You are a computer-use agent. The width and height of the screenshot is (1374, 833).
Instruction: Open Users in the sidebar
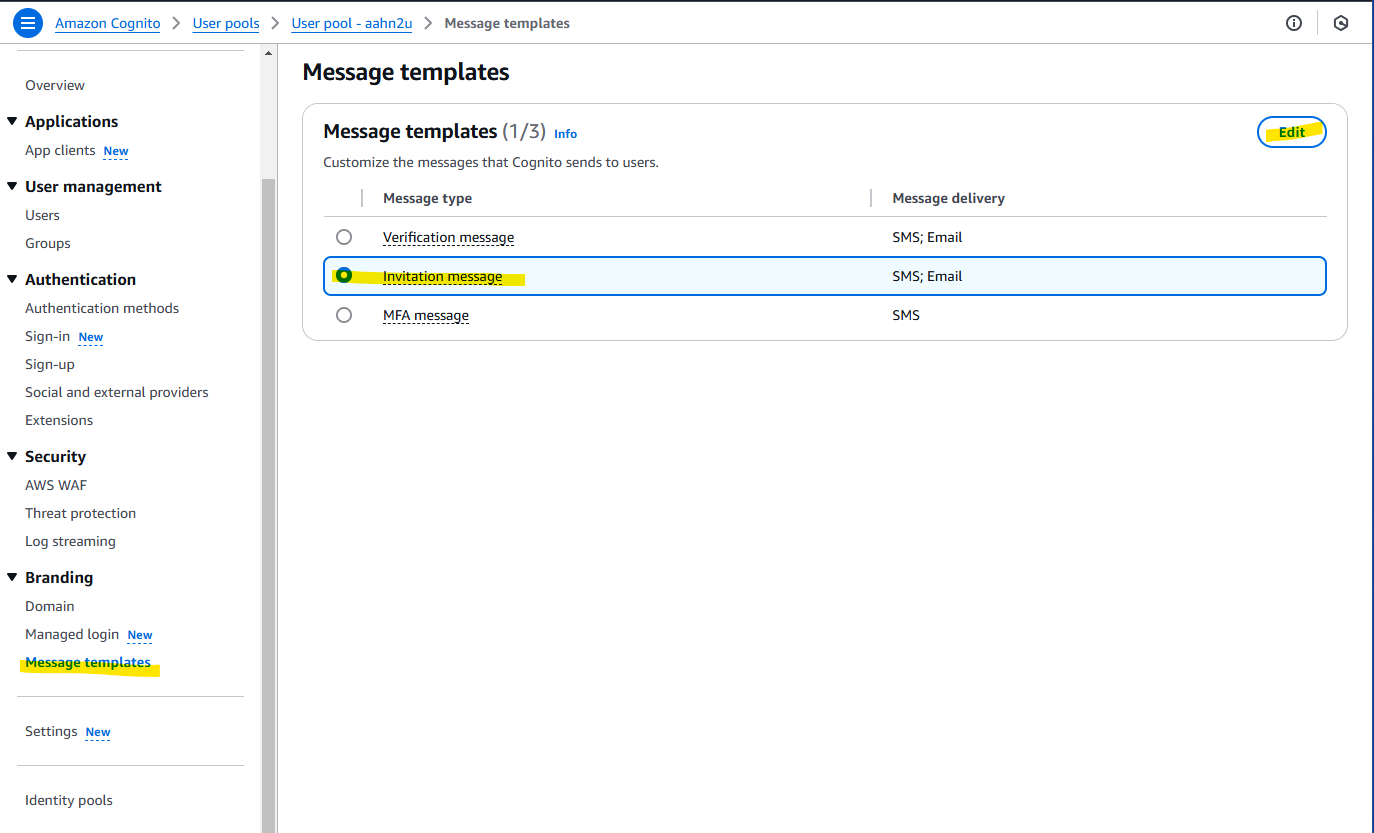click(42, 215)
